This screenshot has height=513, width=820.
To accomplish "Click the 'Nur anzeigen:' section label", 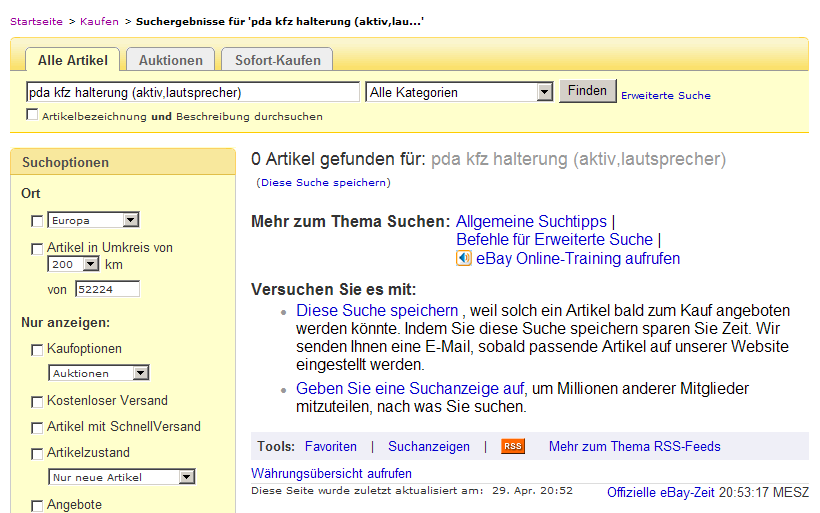I will (x=65, y=323).
